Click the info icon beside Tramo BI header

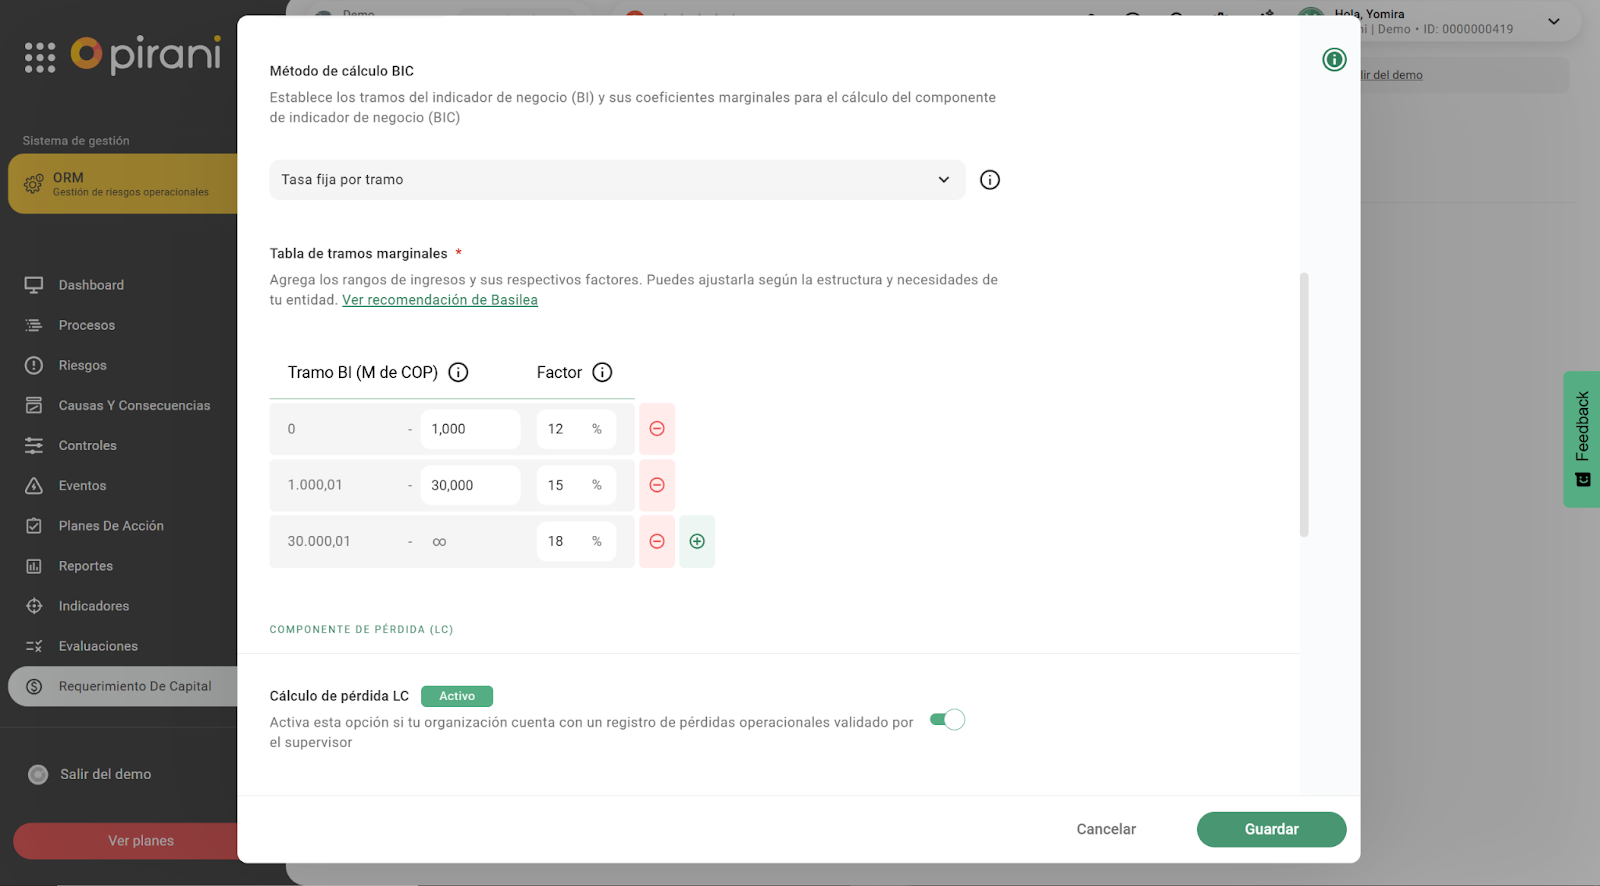(458, 372)
